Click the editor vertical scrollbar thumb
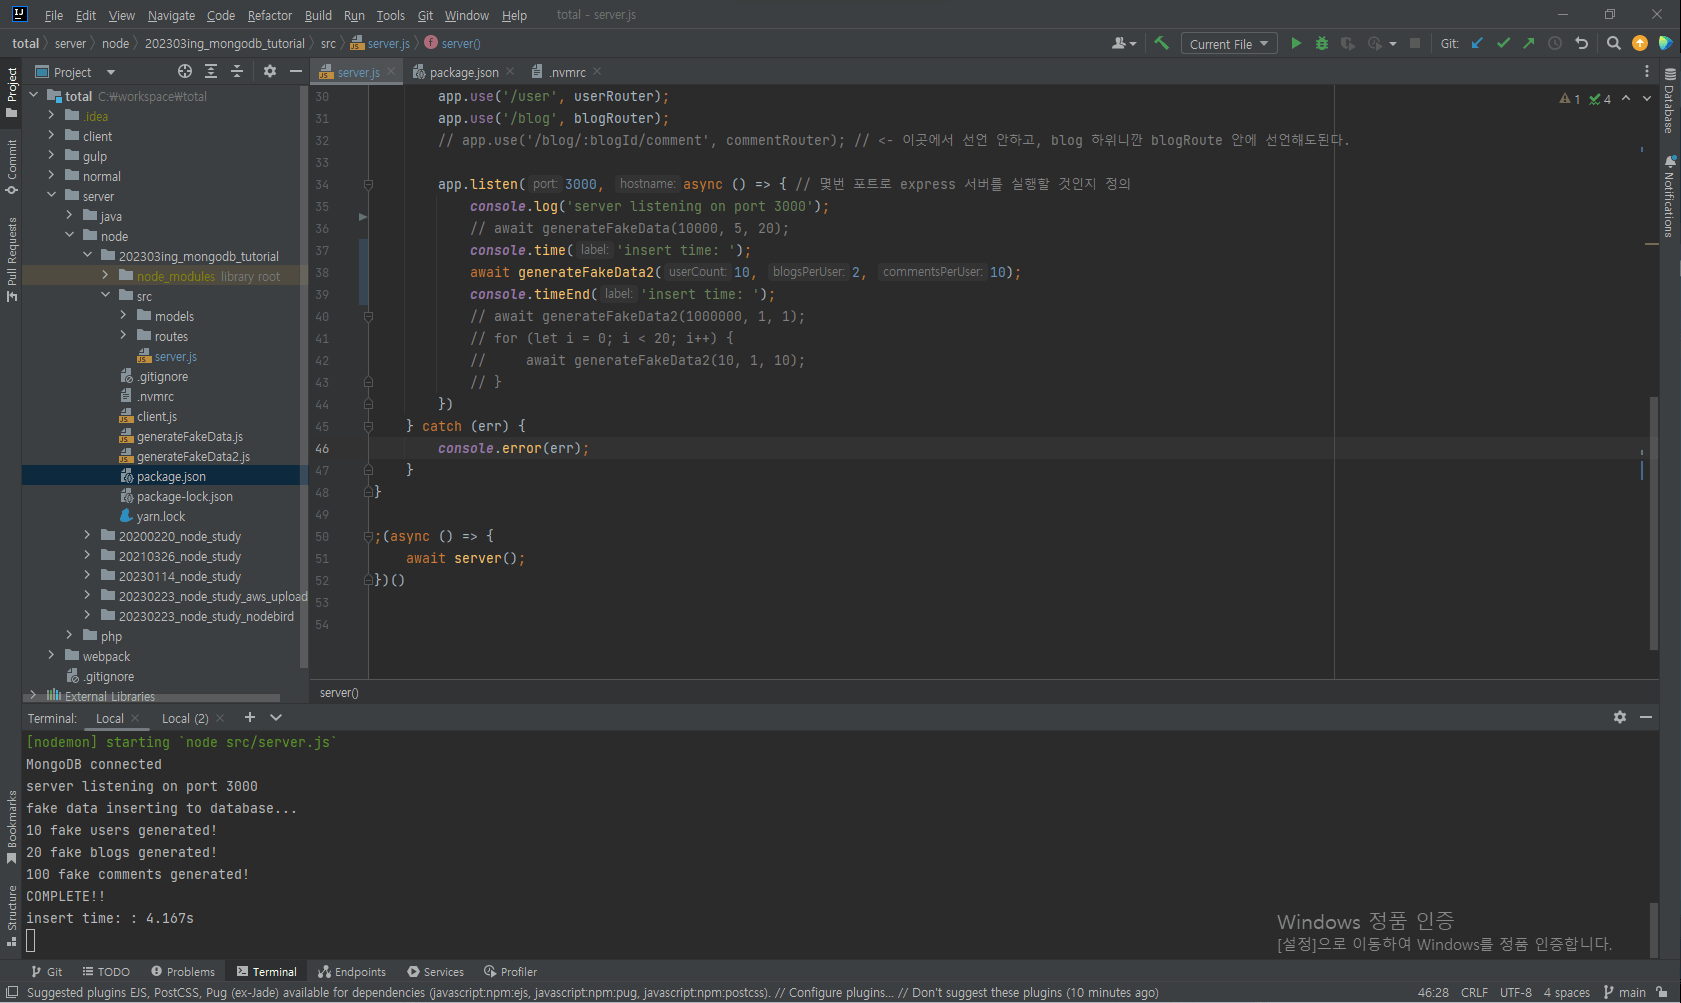This screenshot has height=1003, width=1681. click(1654, 524)
